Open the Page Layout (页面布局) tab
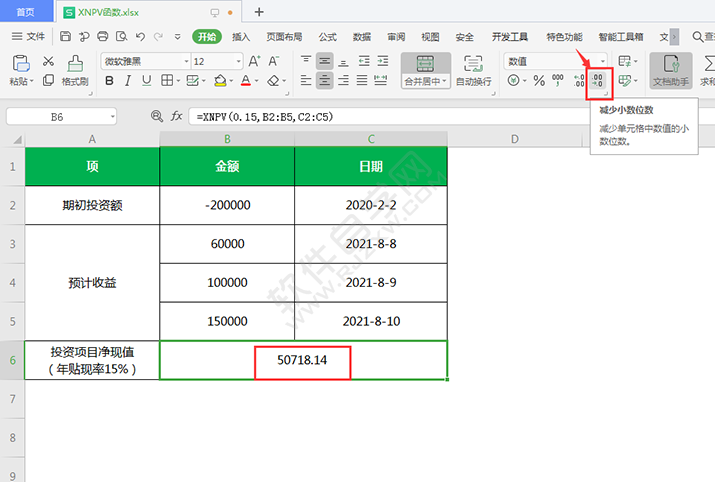This screenshot has width=715, height=482. 284,36
